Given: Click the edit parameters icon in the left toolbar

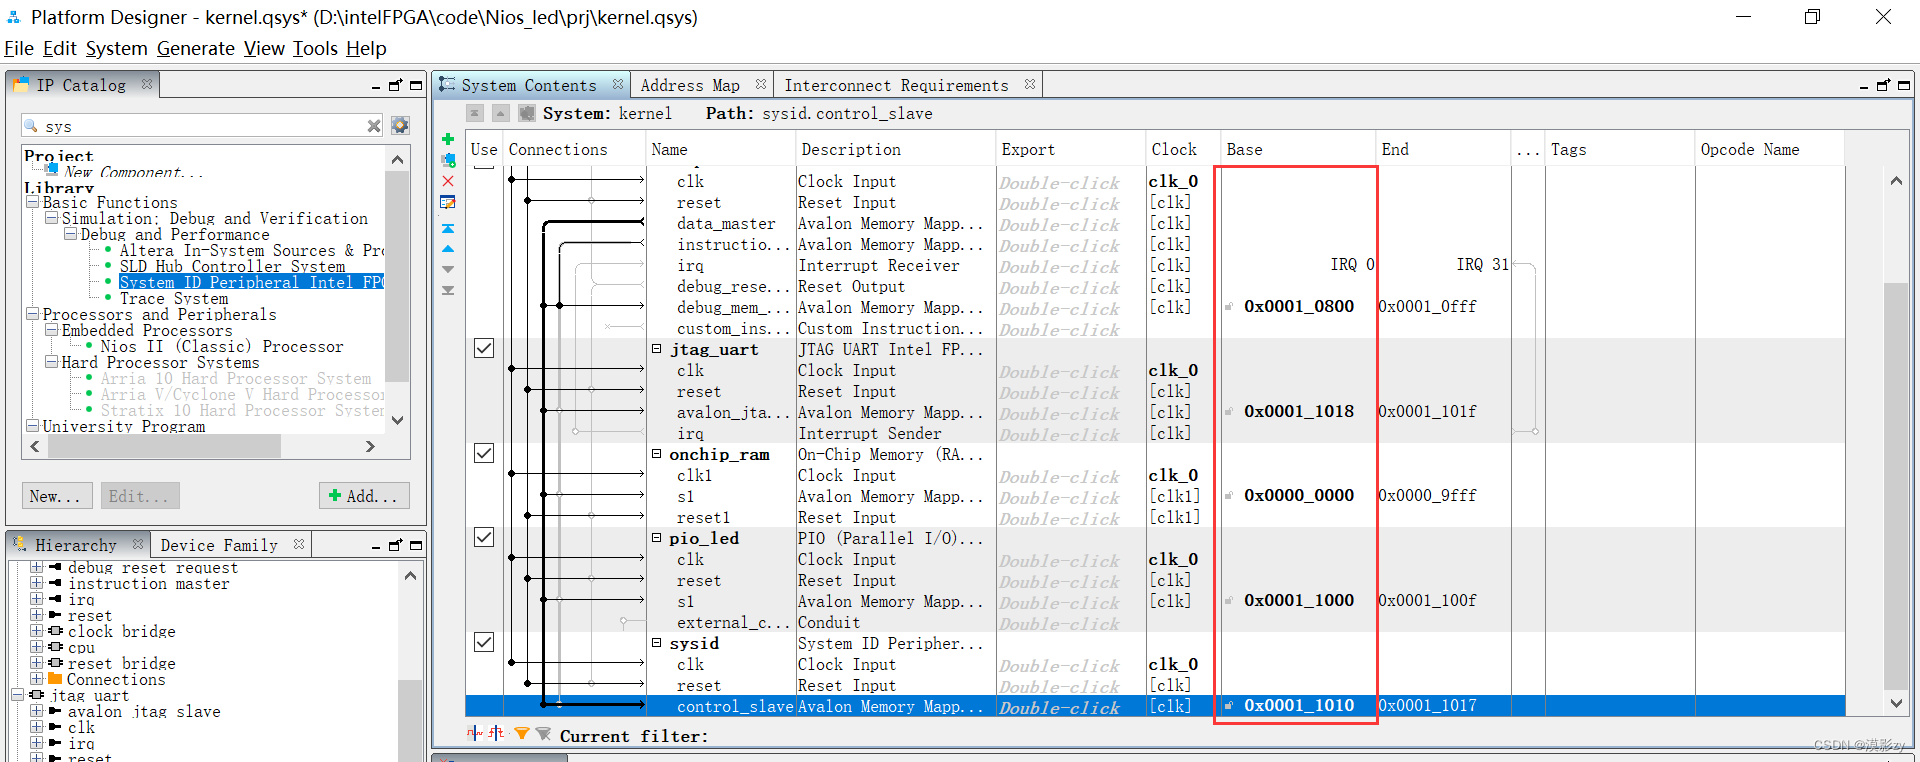Looking at the screenshot, I should pos(448,202).
